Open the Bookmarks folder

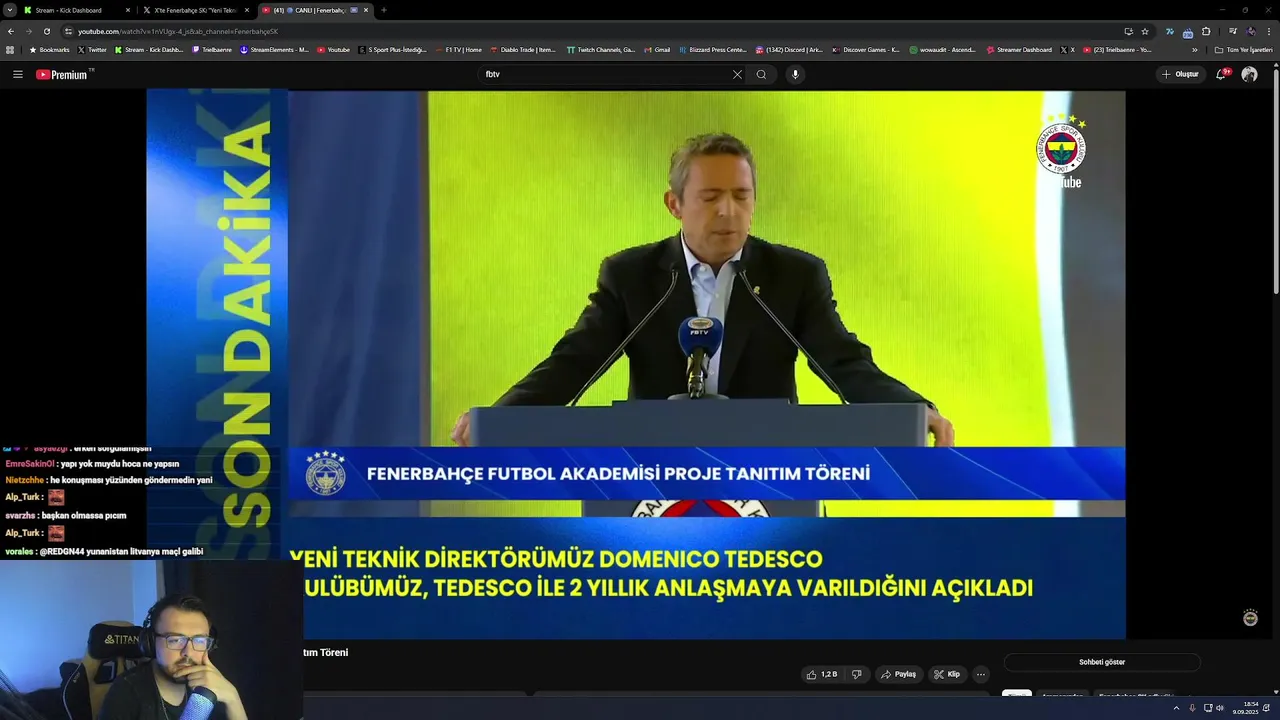[x=48, y=49]
